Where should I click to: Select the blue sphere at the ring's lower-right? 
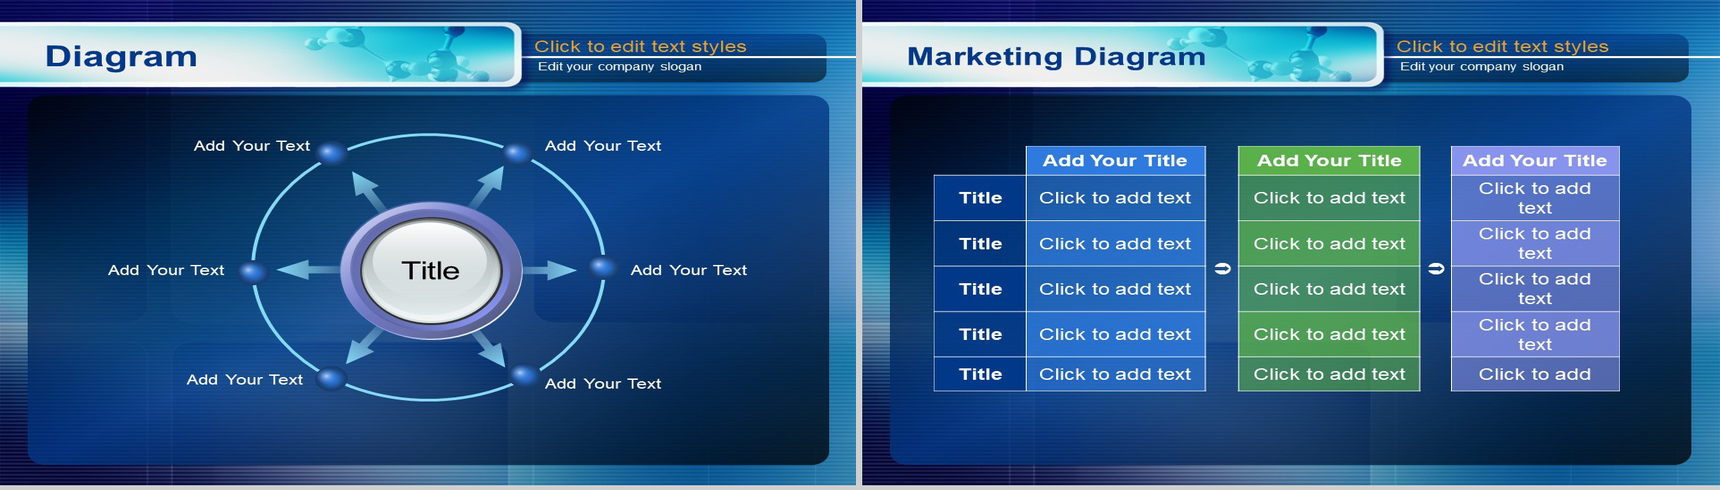click(x=523, y=376)
